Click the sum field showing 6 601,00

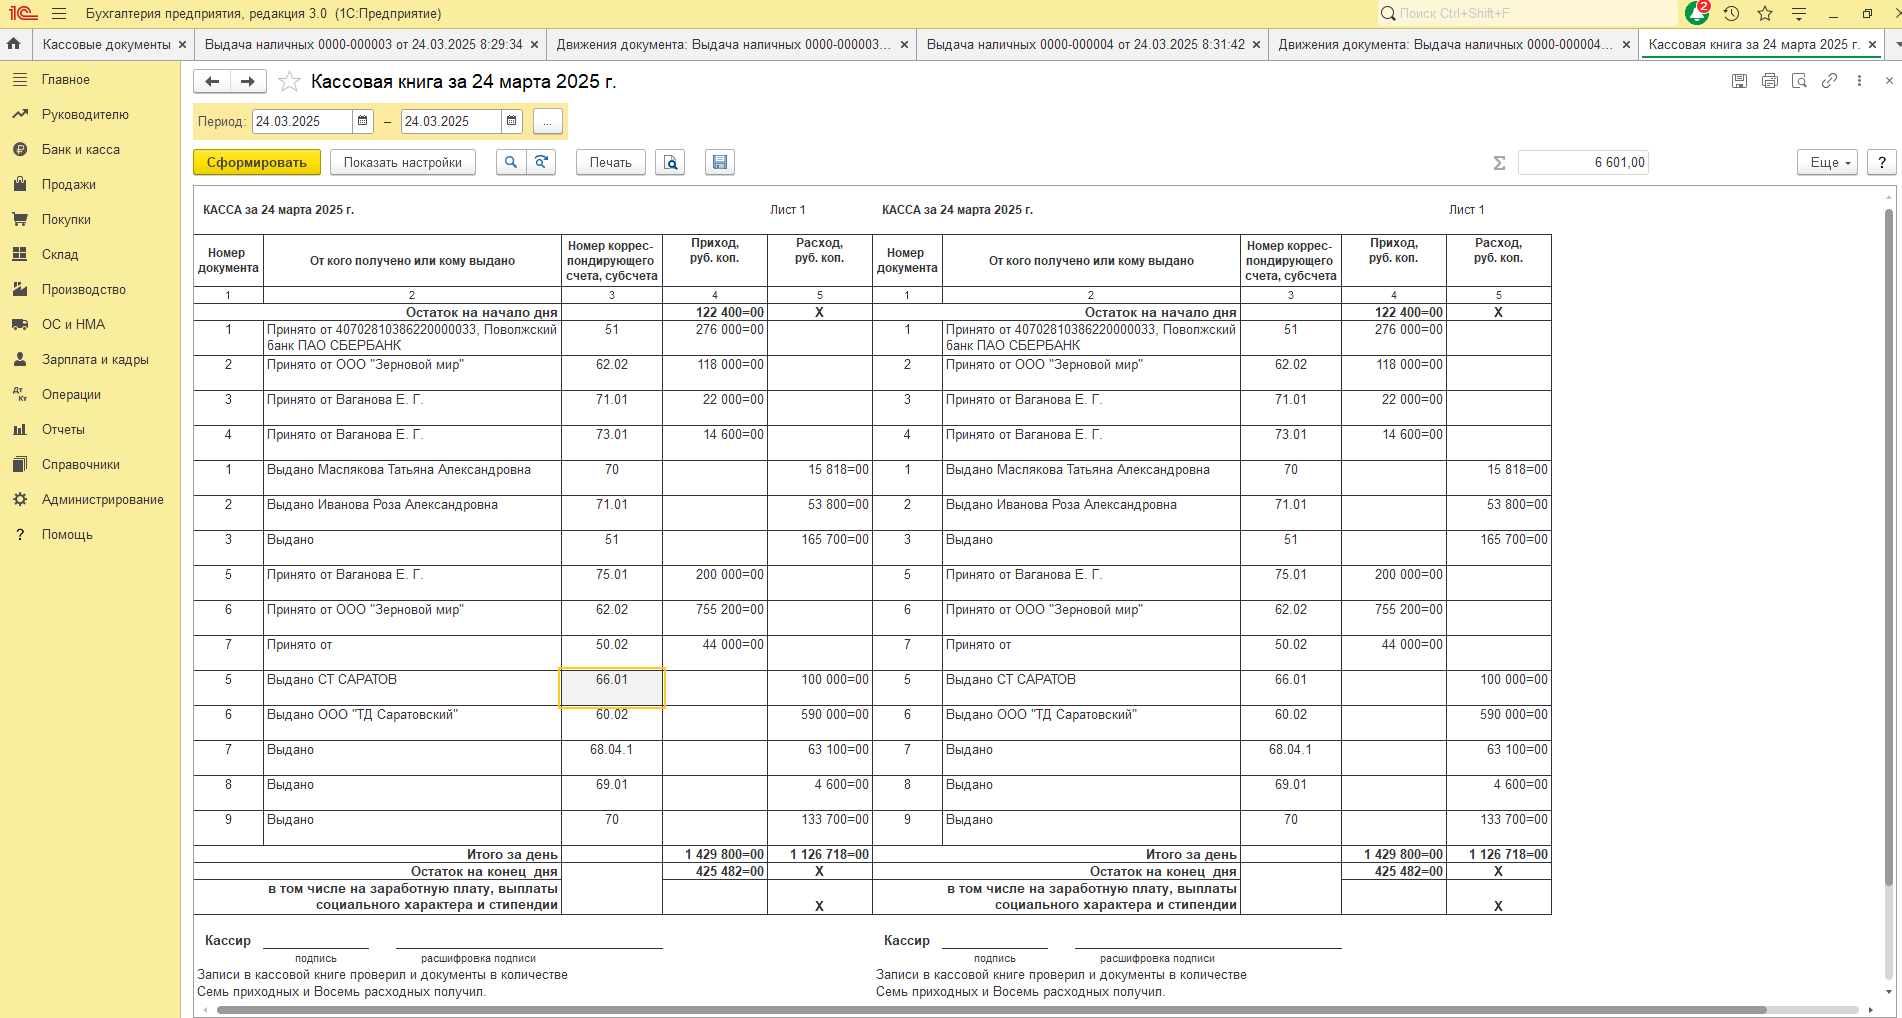click(x=1583, y=162)
